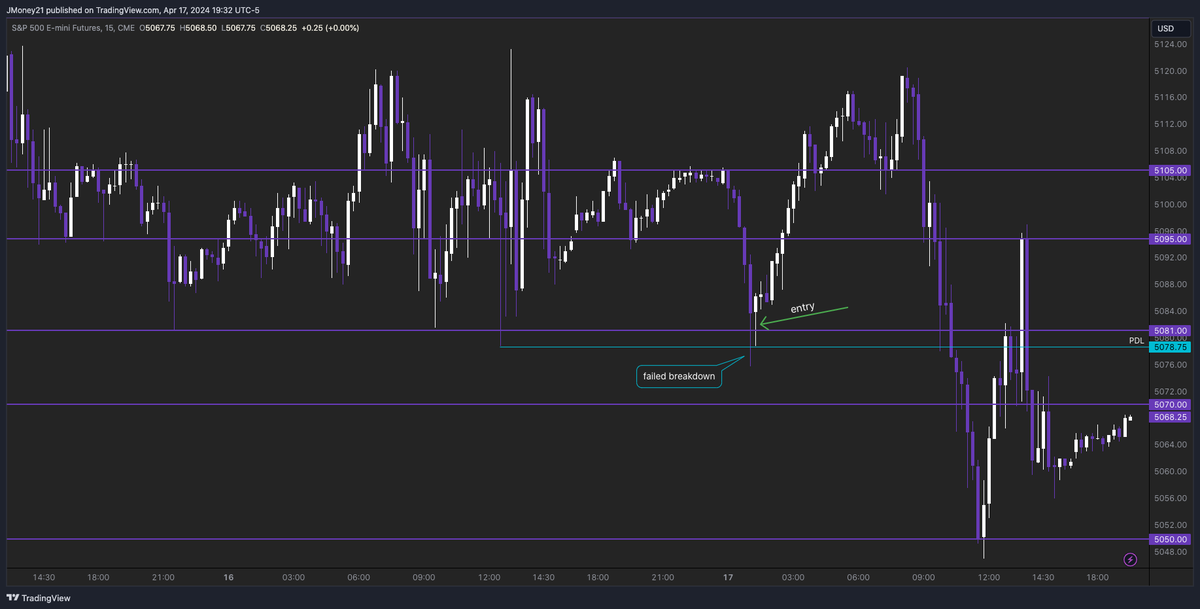1200x609 pixels.
Task: Click the 5100.00 price scale value
Action: (1169, 204)
